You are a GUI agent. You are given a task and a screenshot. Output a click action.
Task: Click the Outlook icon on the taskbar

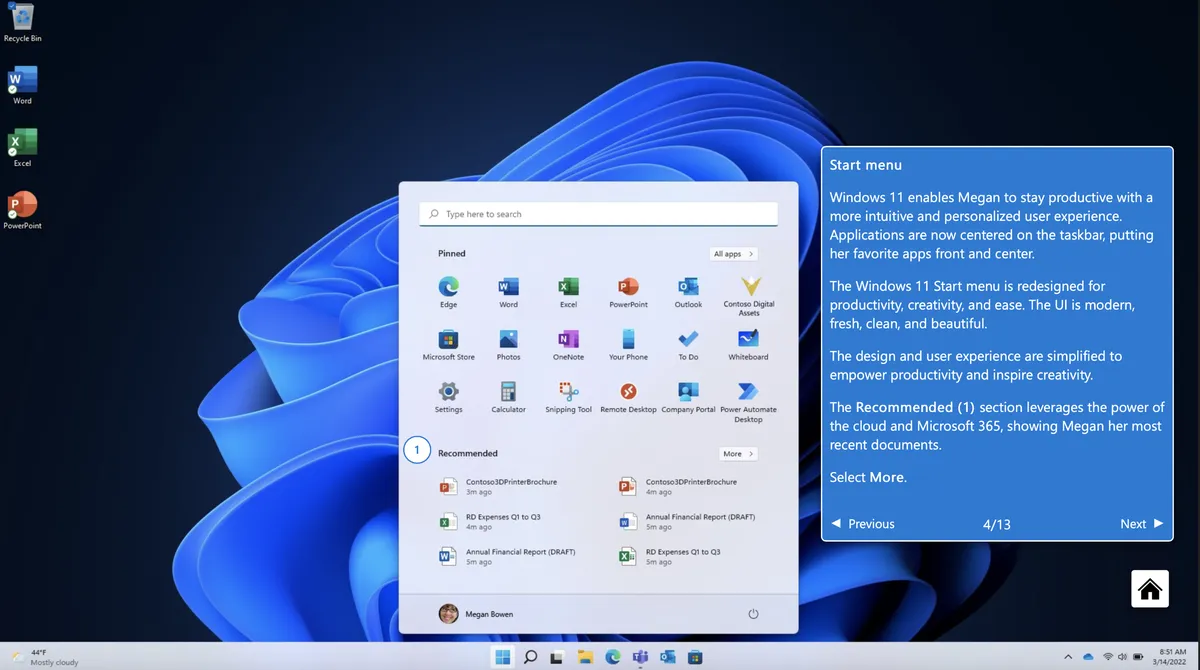tap(668, 657)
